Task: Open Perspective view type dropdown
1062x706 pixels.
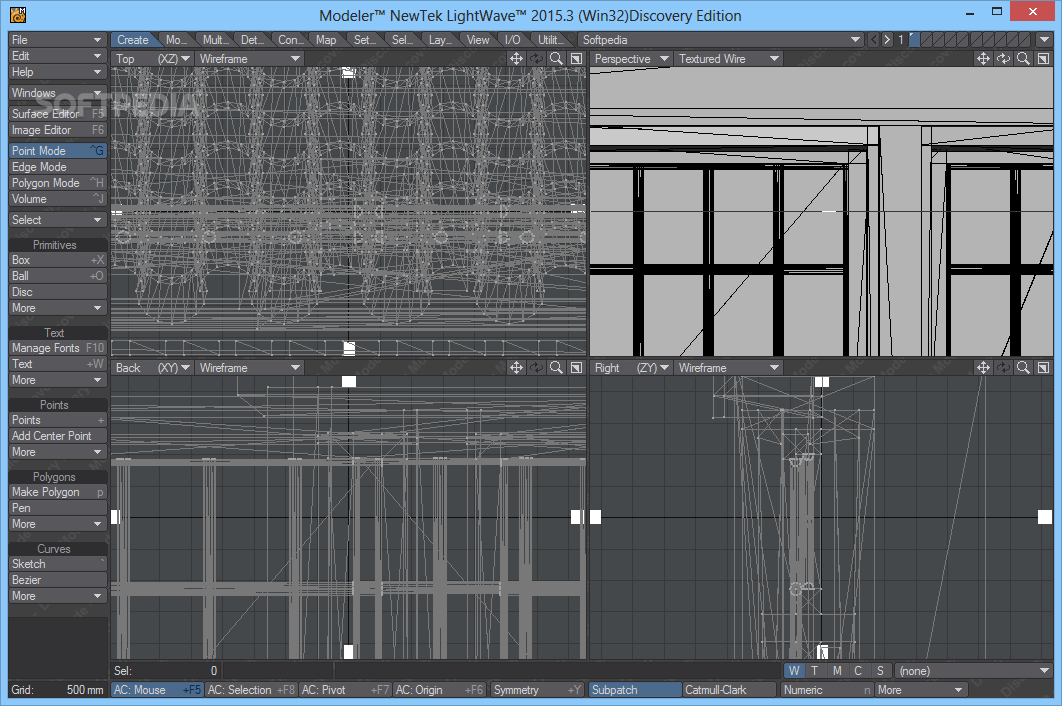Action: click(x=631, y=59)
